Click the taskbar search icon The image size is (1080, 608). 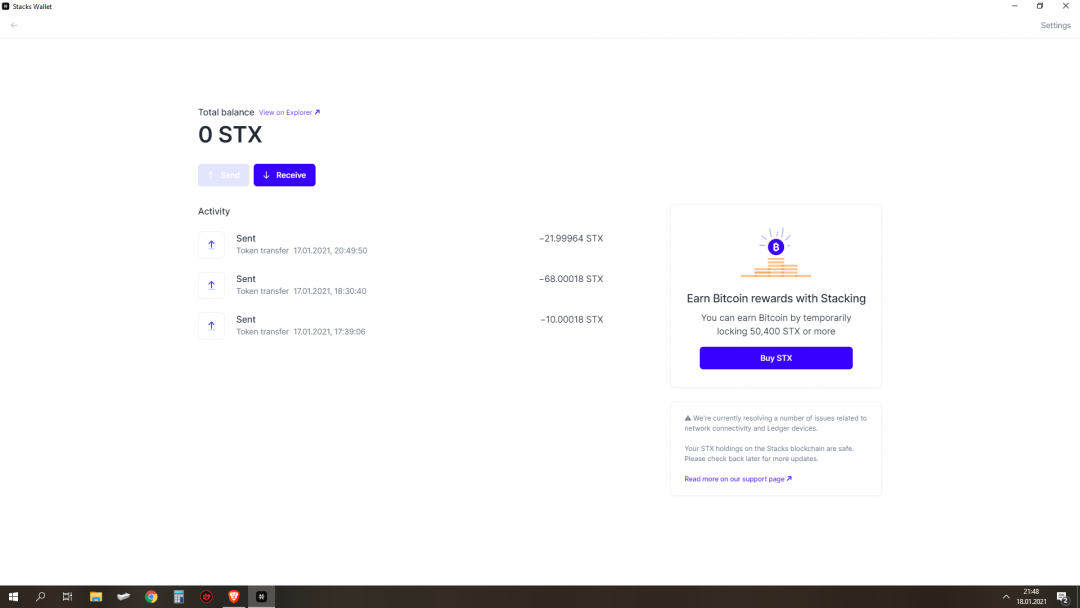41,597
